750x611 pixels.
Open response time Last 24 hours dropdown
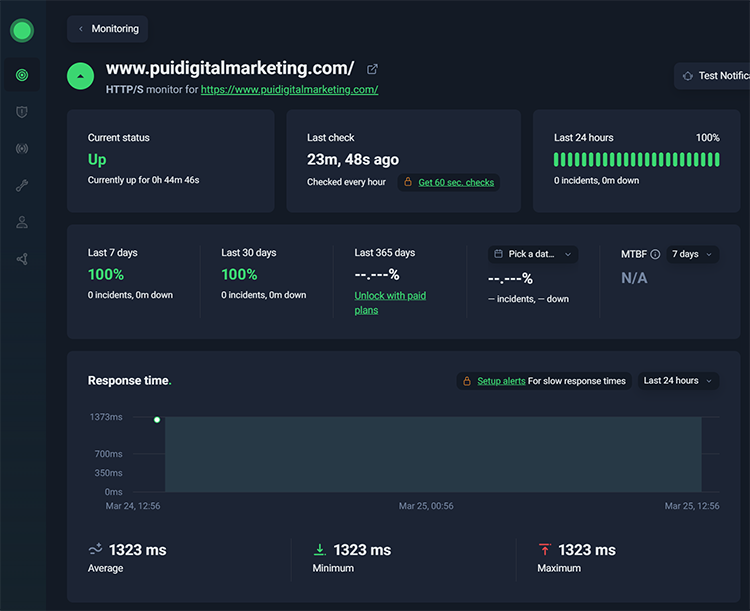tap(678, 381)
